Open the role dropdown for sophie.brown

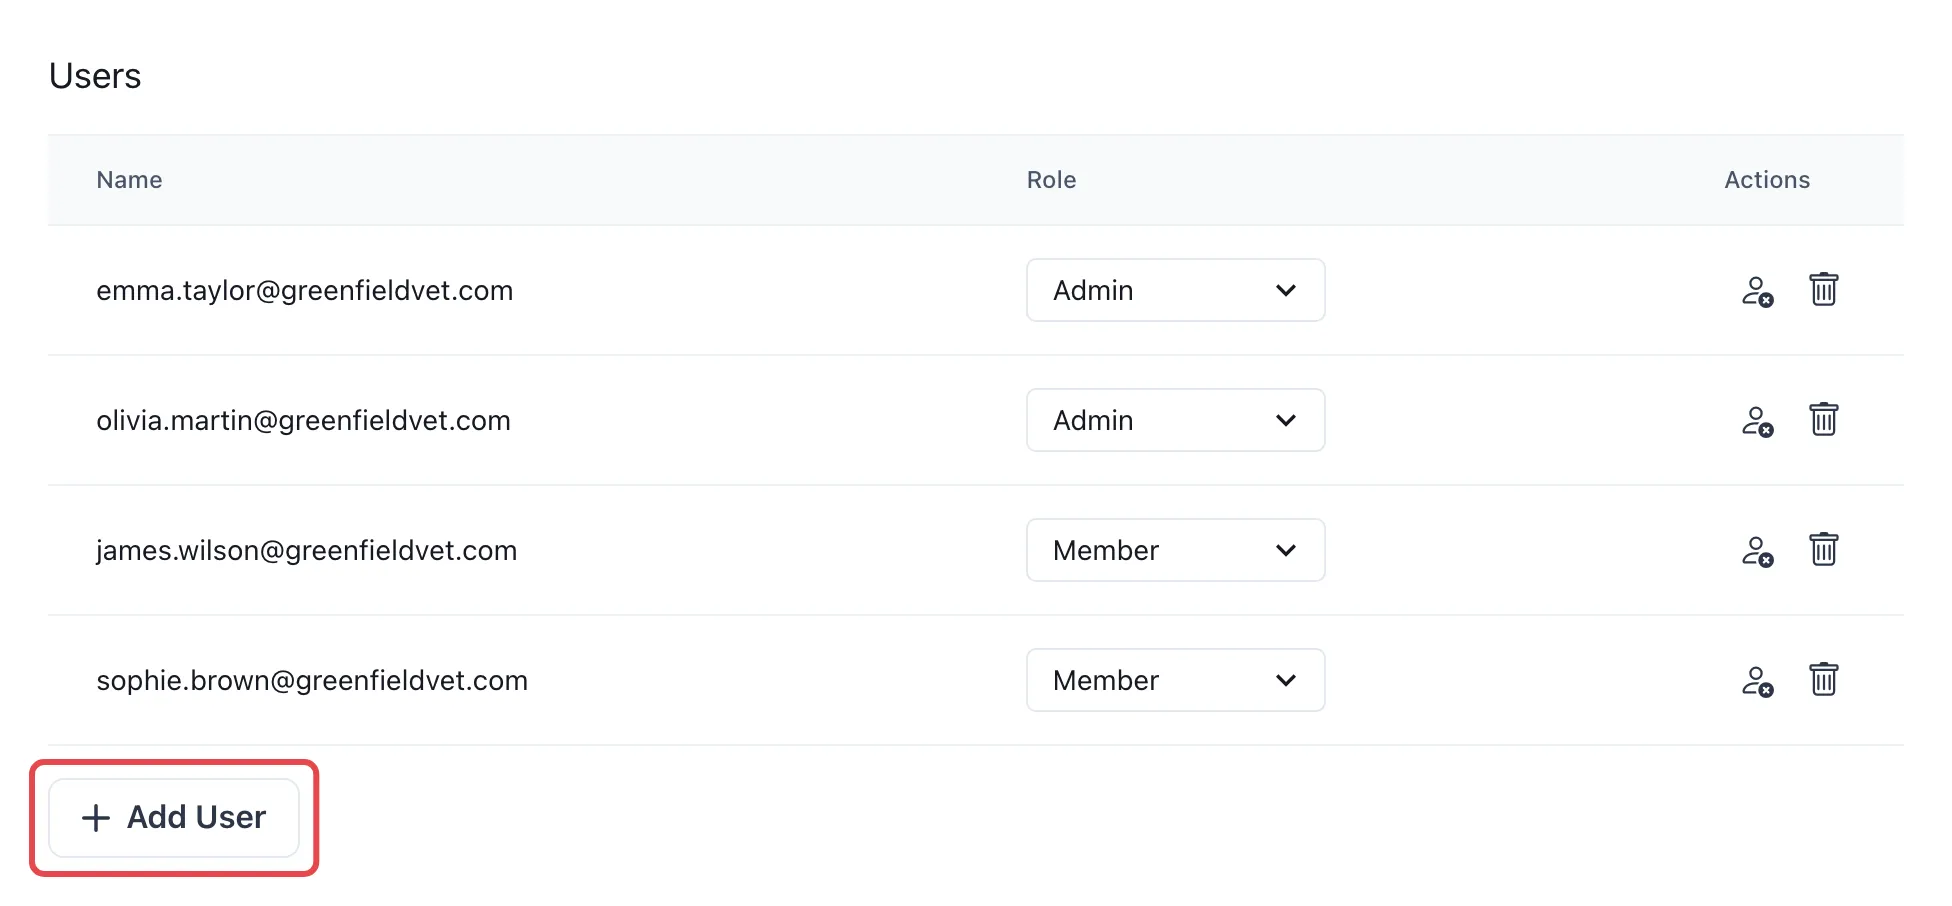click(x=1175, y=680)
